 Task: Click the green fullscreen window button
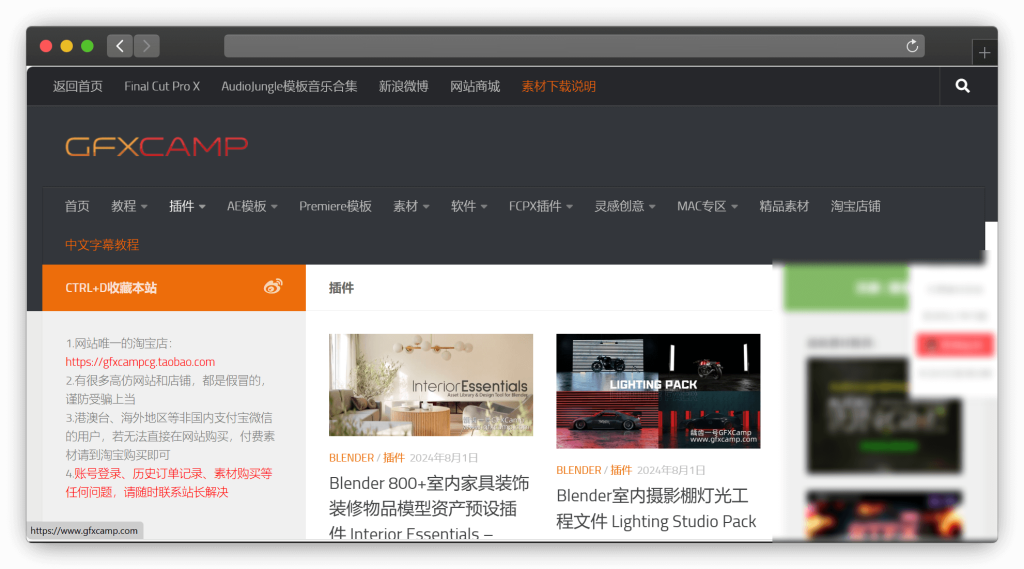pyautogui.click(x=87, y=46)
